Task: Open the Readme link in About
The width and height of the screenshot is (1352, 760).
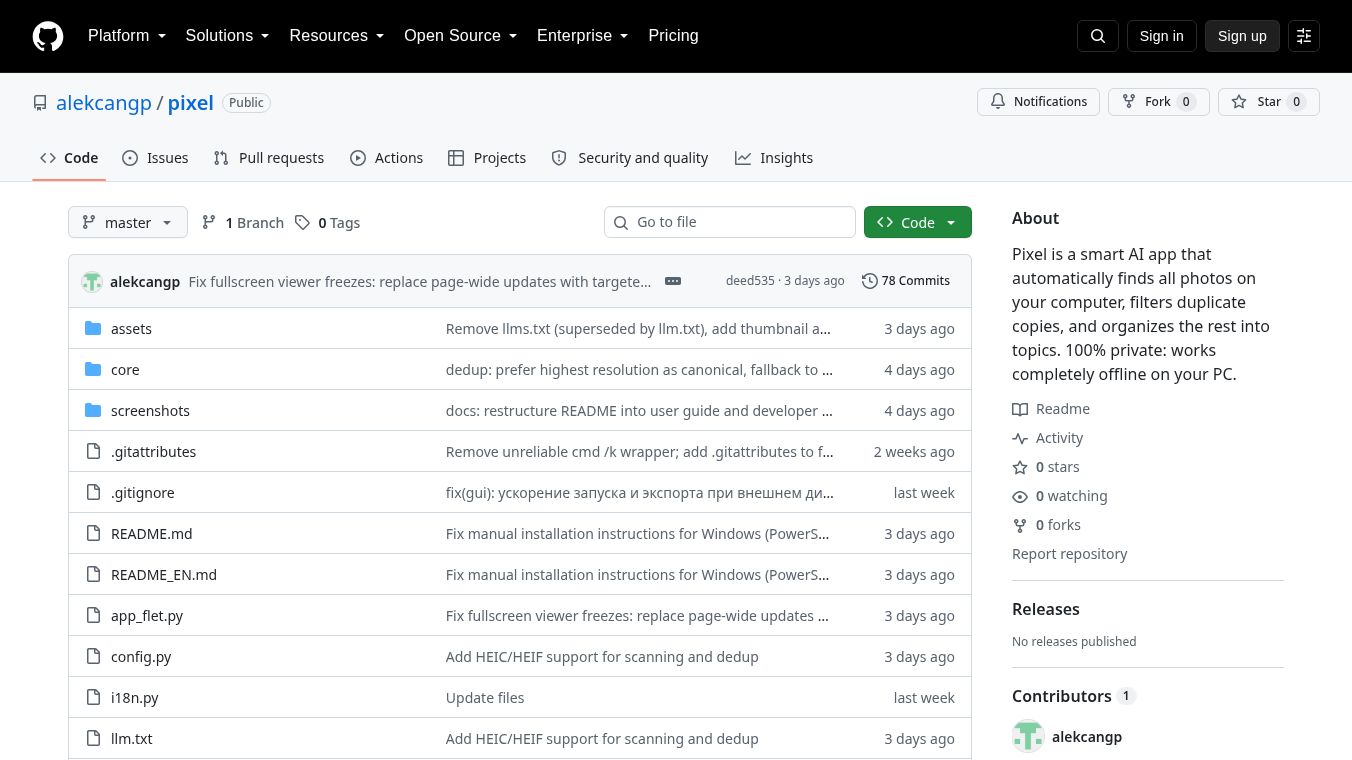Action: (1051, 409)
